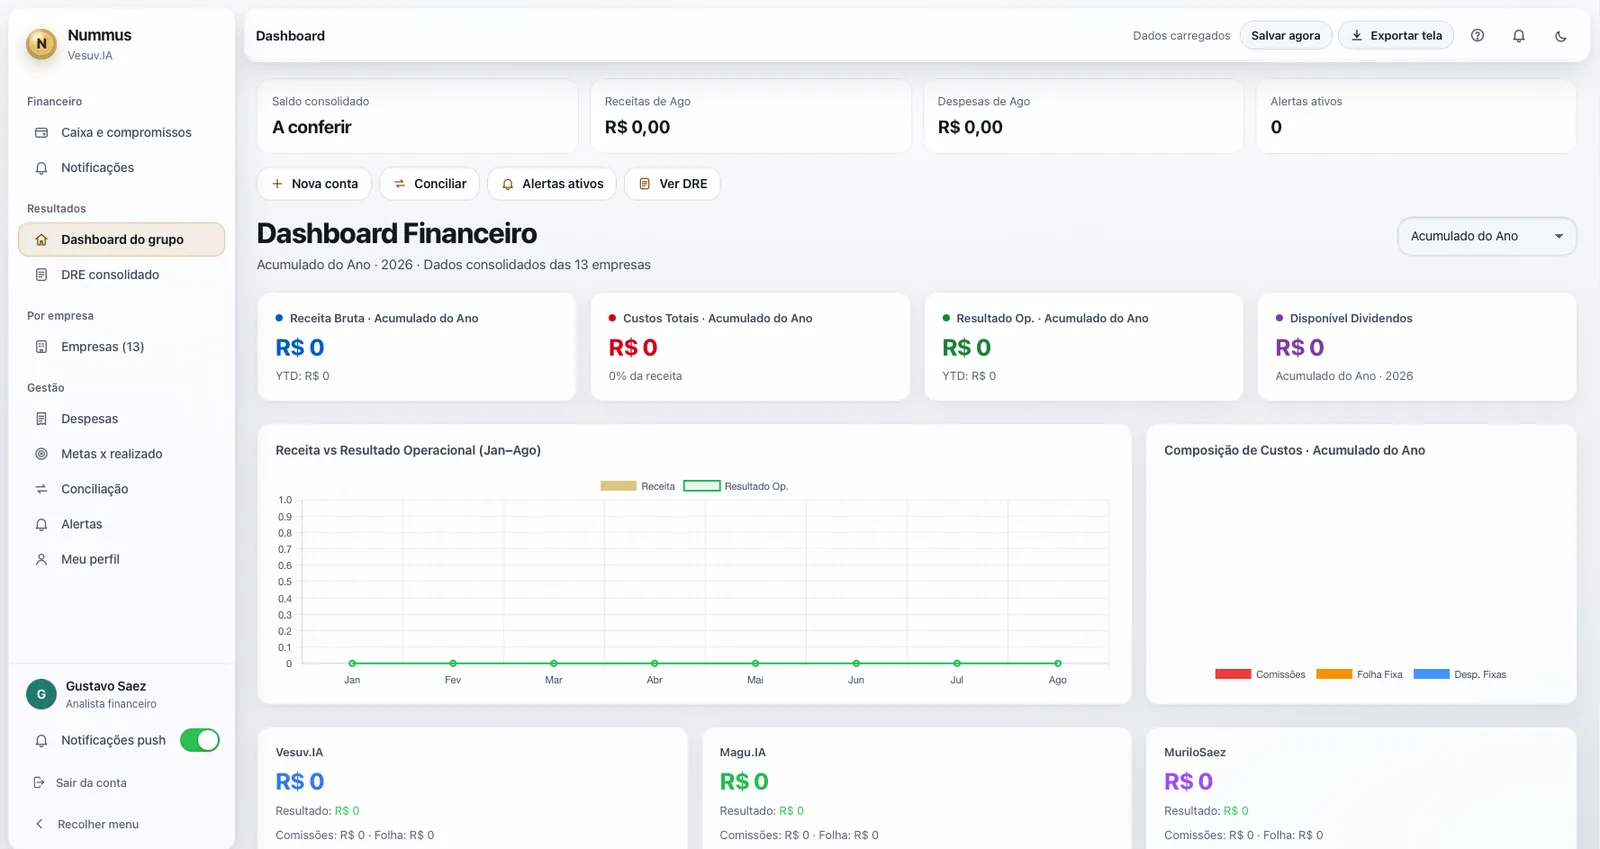1600x849 pixels.
Task: Open Metas x realizado page
Action: [121, 453]
